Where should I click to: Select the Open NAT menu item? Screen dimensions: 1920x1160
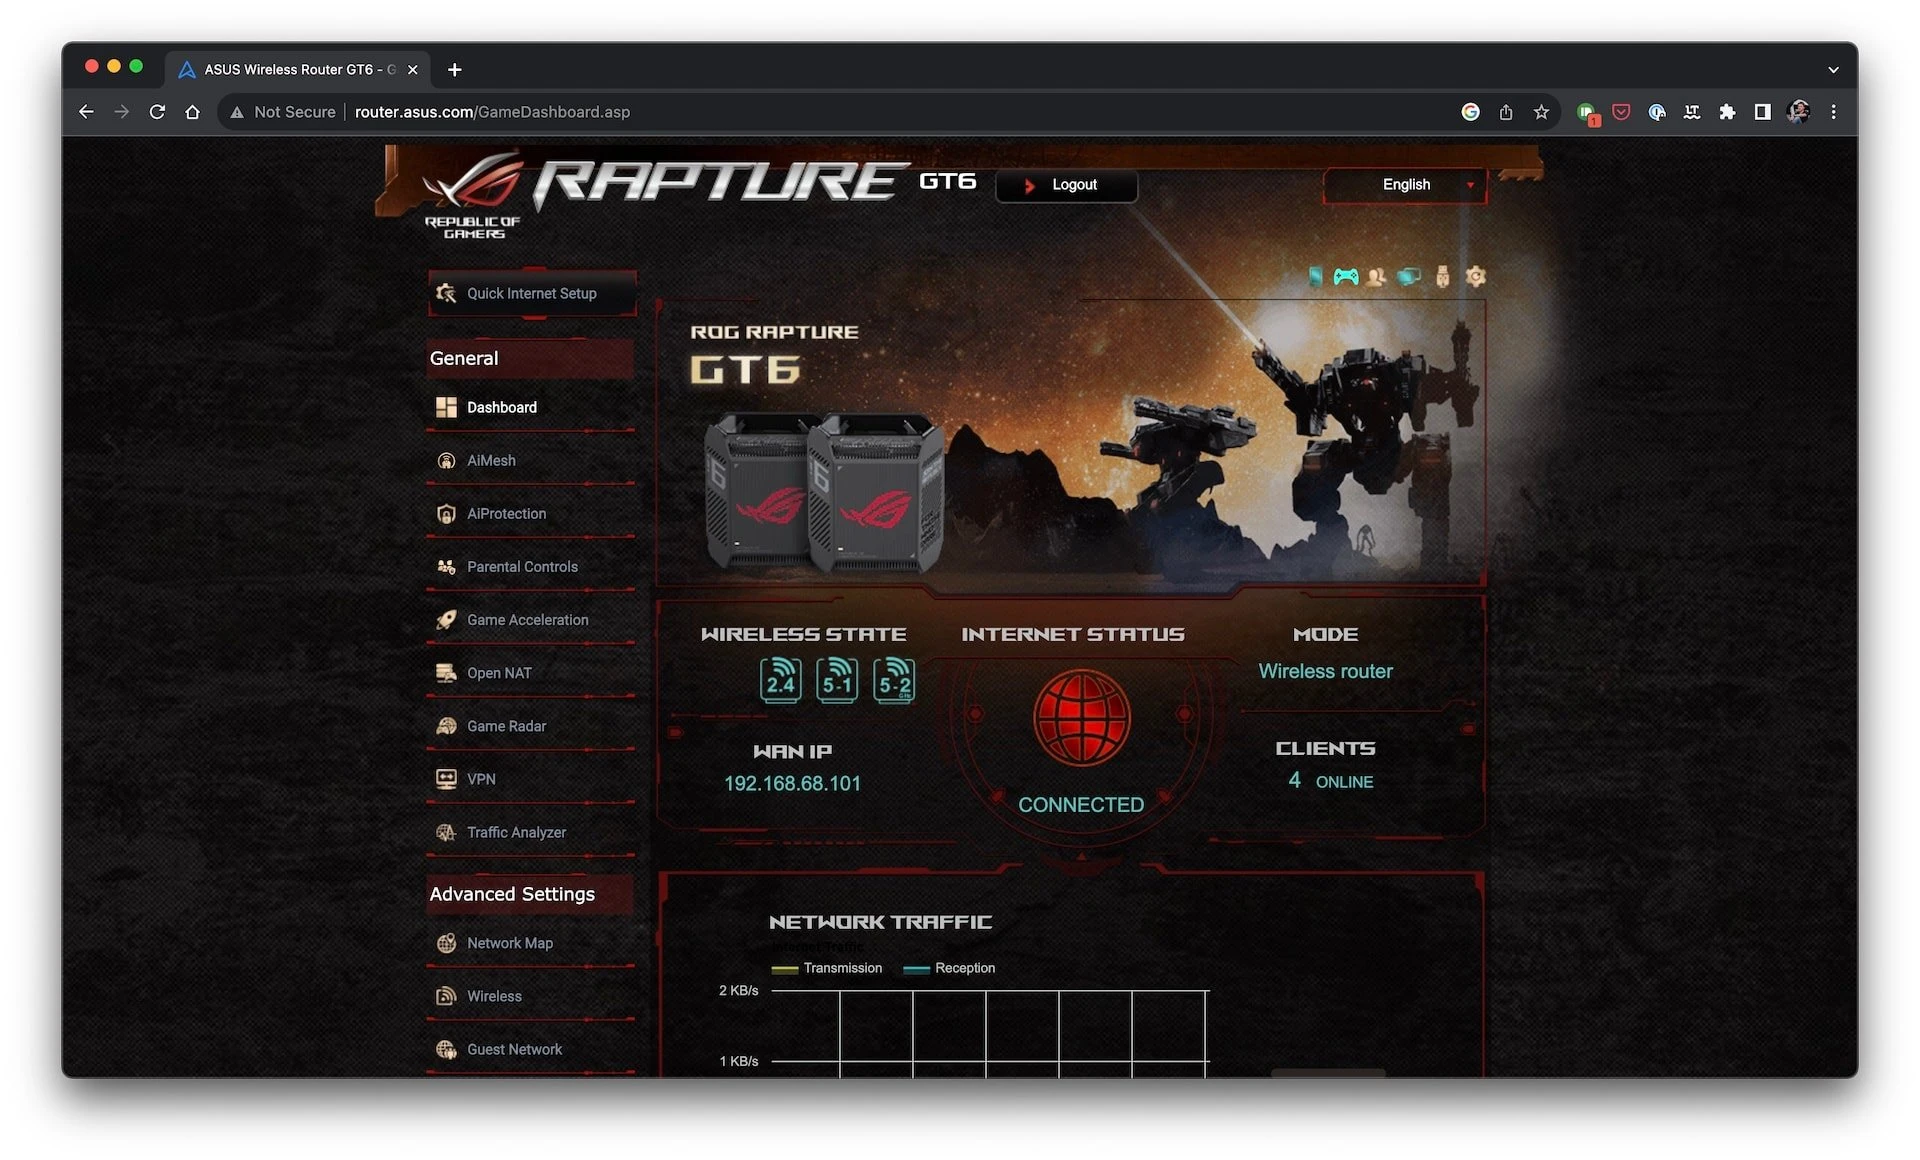tap(531, 673)
